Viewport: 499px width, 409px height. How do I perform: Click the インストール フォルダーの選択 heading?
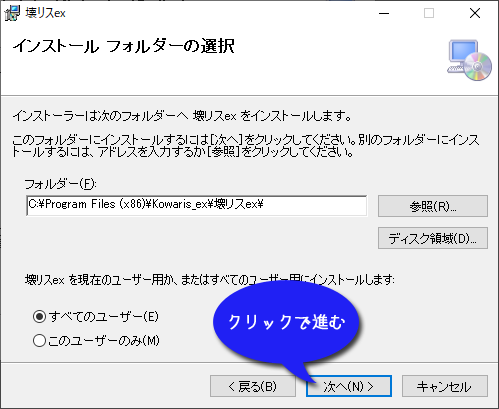click(x=123, y=46)
